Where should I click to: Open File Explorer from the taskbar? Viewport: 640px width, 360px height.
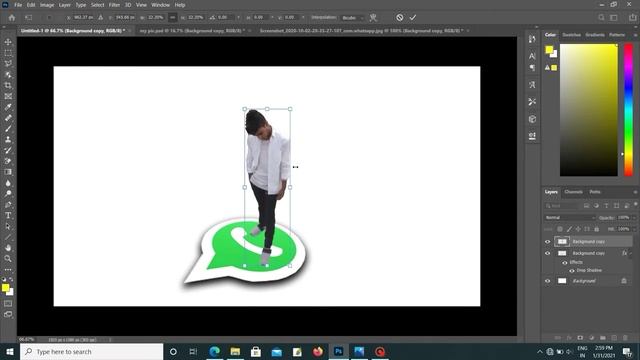(235, 351)
